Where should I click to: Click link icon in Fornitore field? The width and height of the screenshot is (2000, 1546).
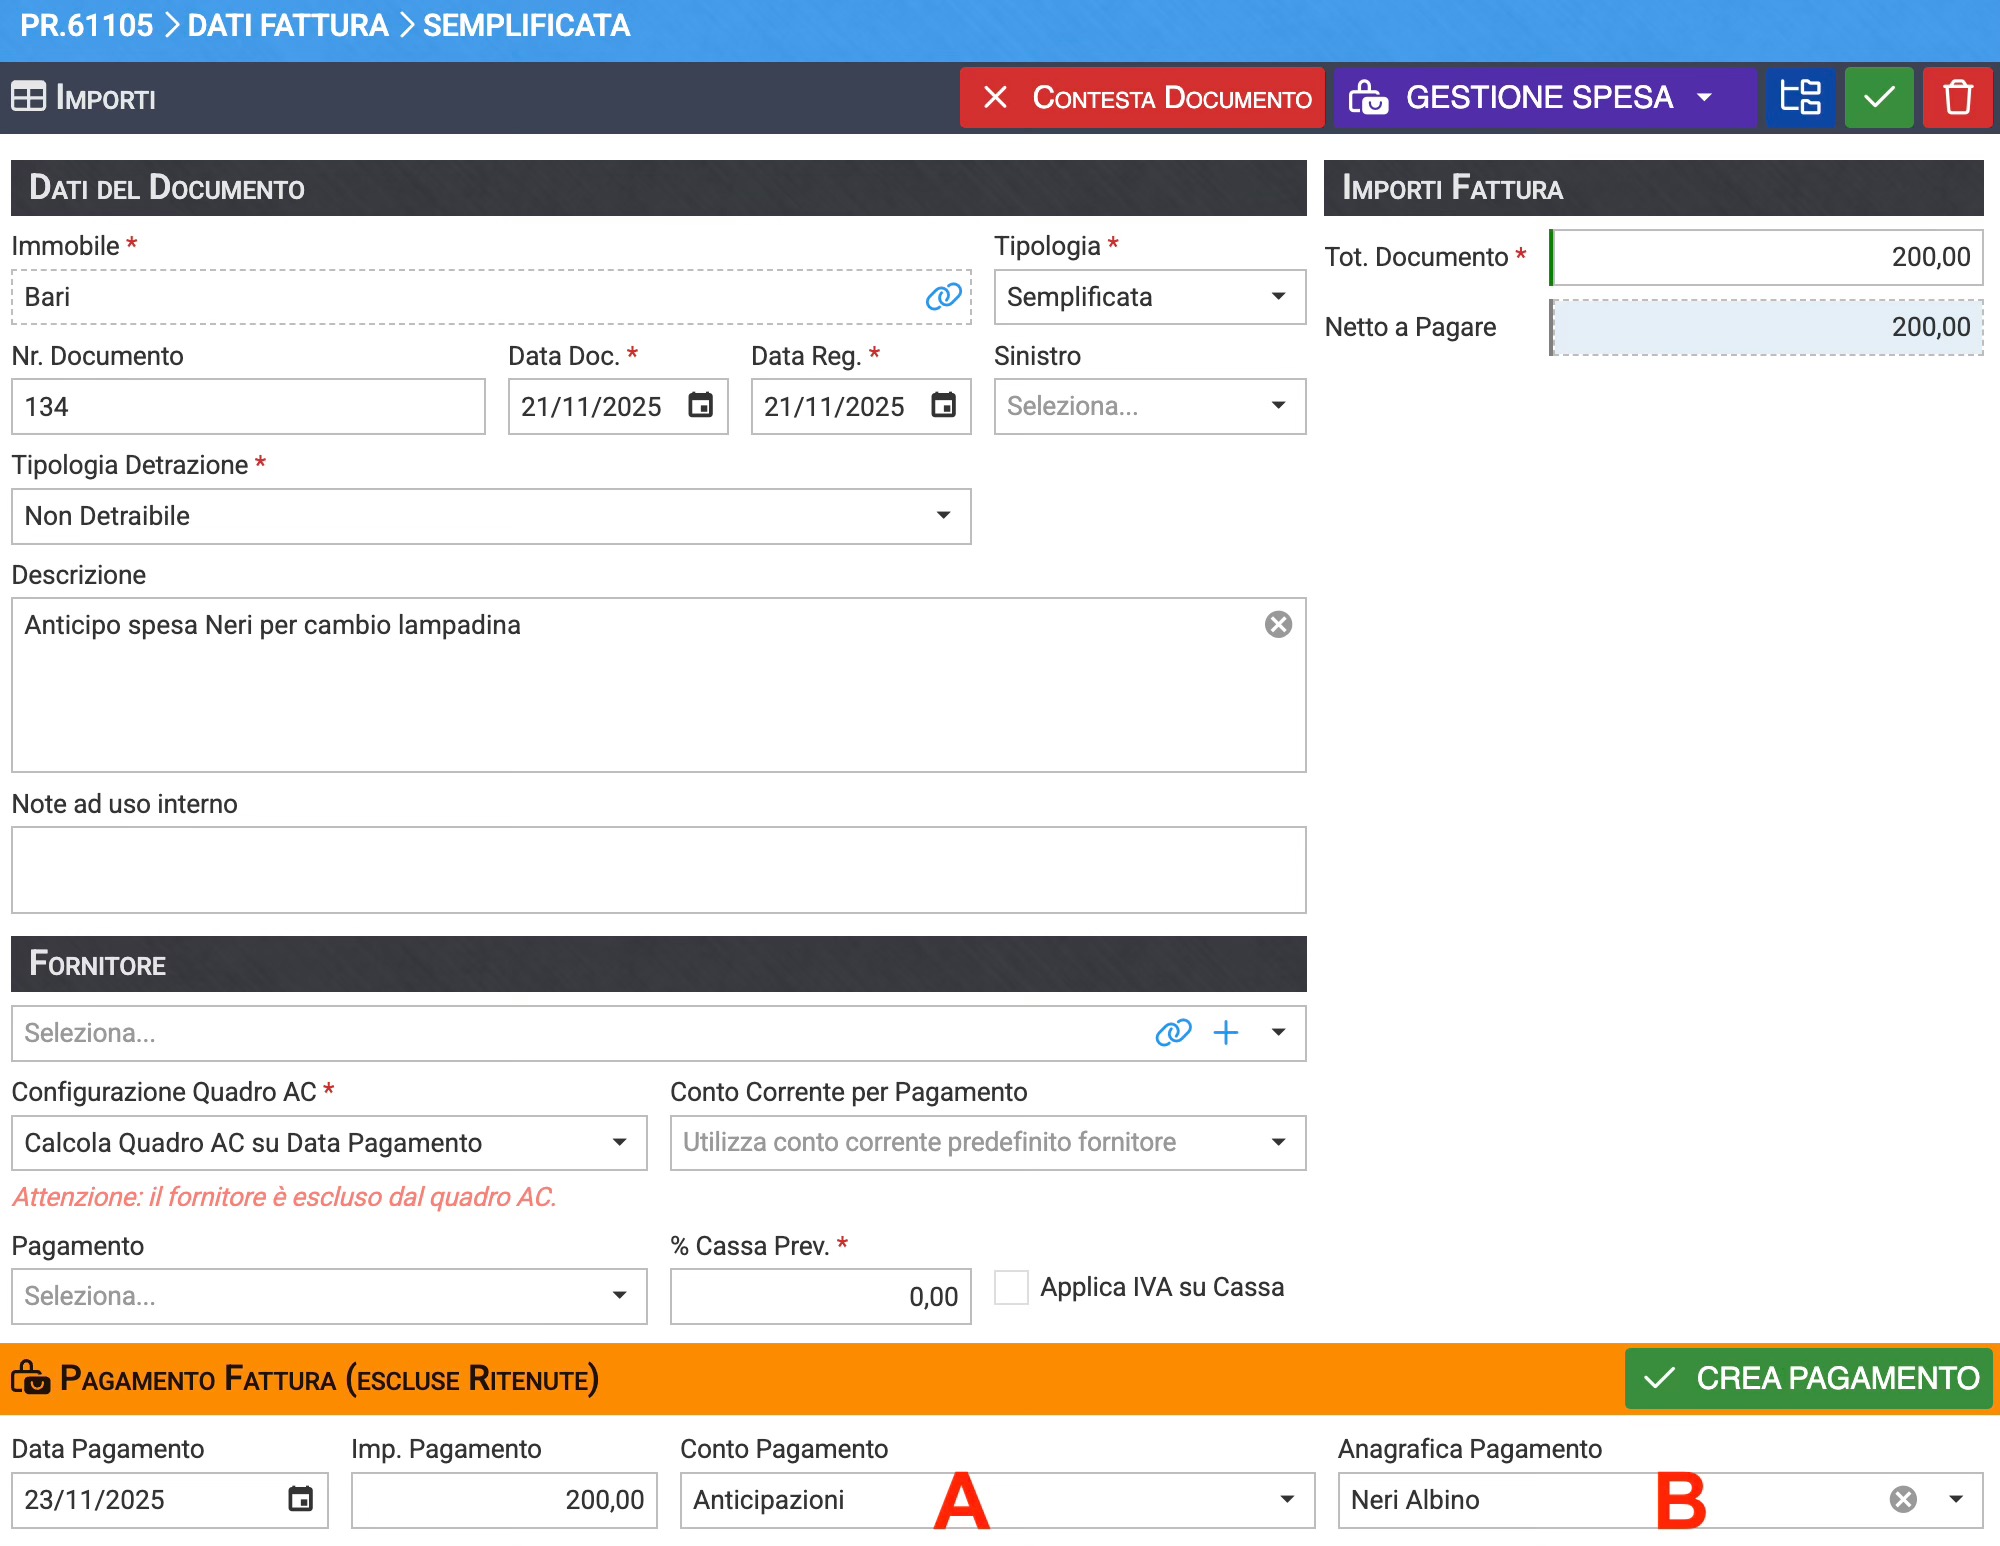1173,1032
